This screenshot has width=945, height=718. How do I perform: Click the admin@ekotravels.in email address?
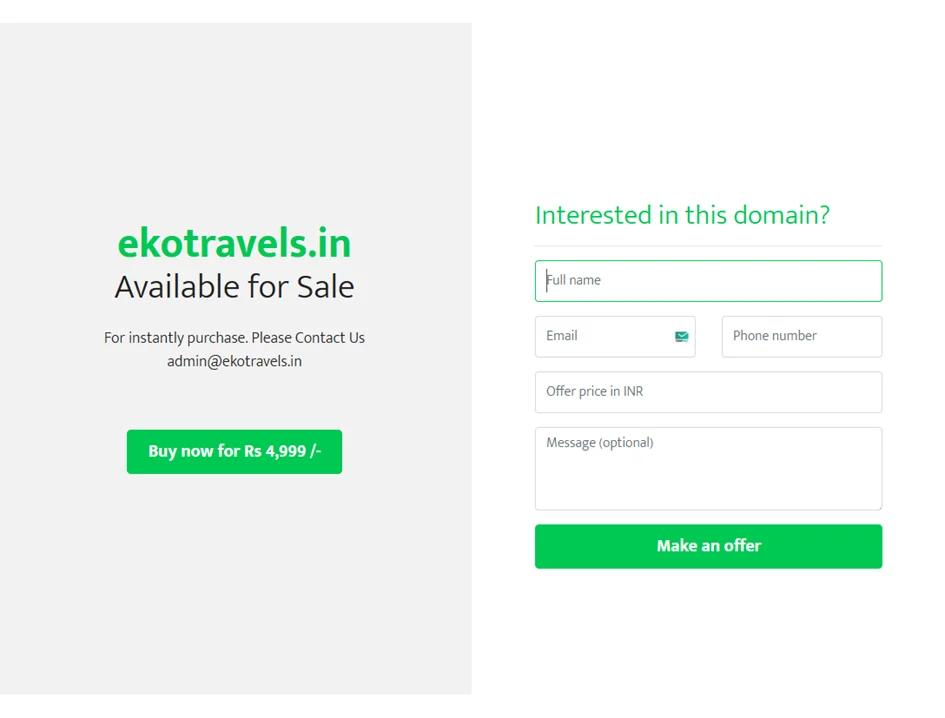click(234, 361)
